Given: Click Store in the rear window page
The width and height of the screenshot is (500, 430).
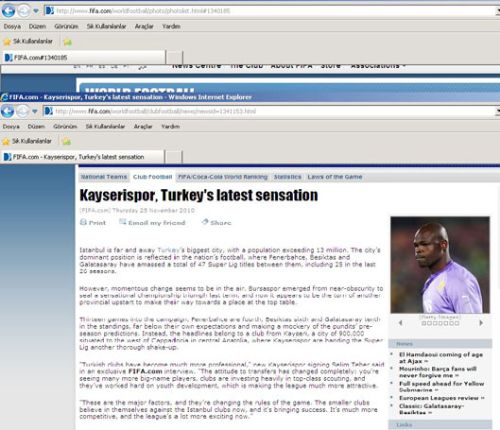Looking at the screenshot, I should (331, 66).
